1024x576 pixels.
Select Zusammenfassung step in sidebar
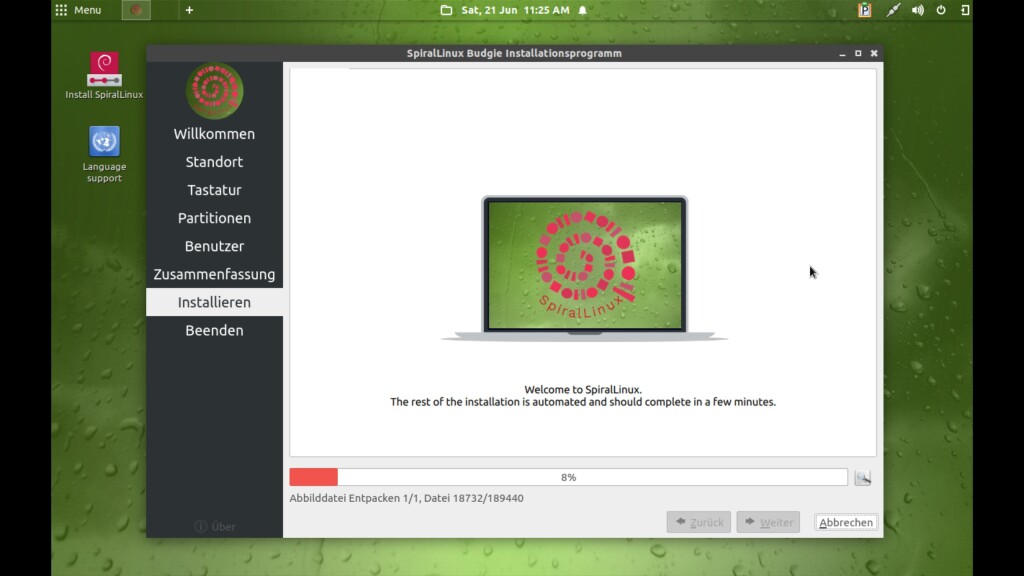click(x=214, y=274)
